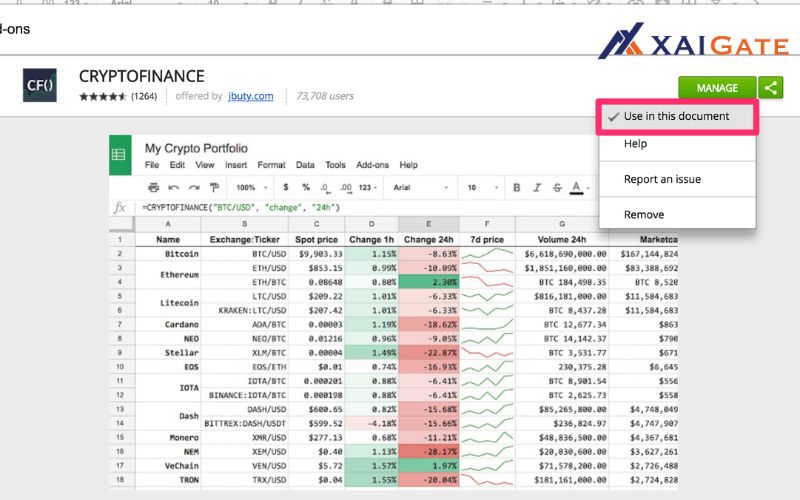Click the Bitcoin name cell
Image resolution: width=800 pixels, height=500 pixels.
168,254
